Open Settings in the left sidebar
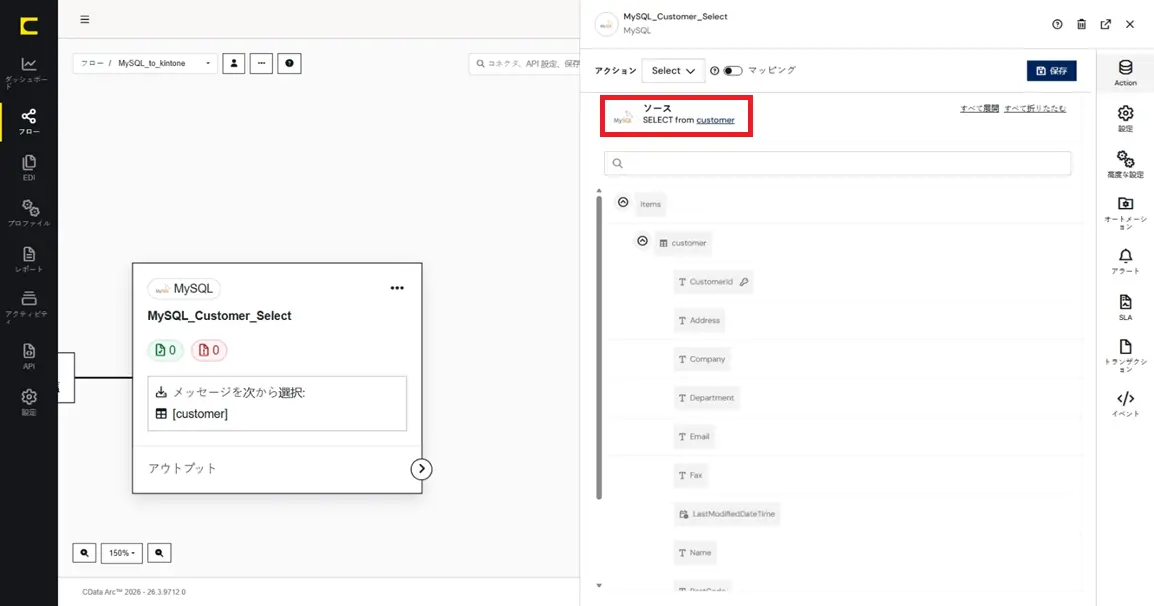Screen dimensions: 1154x606 point(29,401)
